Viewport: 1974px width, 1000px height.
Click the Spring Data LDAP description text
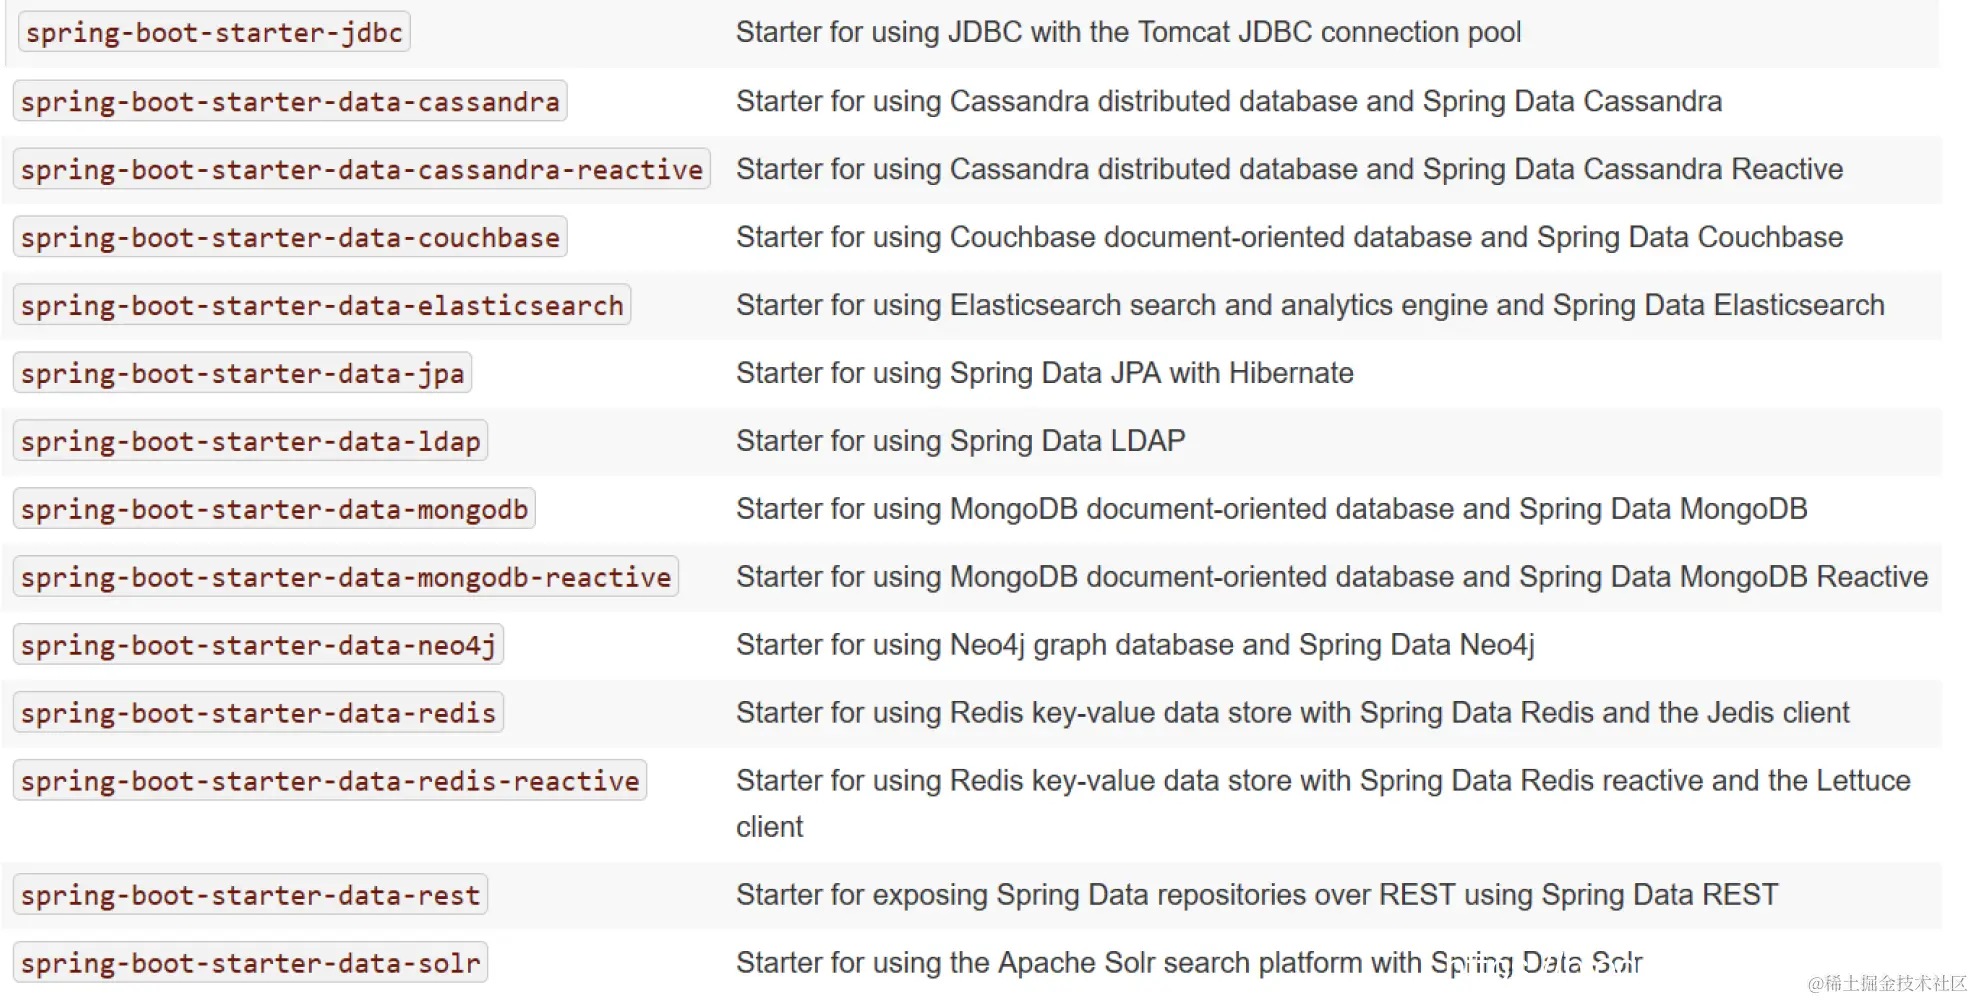coord(960,442)
